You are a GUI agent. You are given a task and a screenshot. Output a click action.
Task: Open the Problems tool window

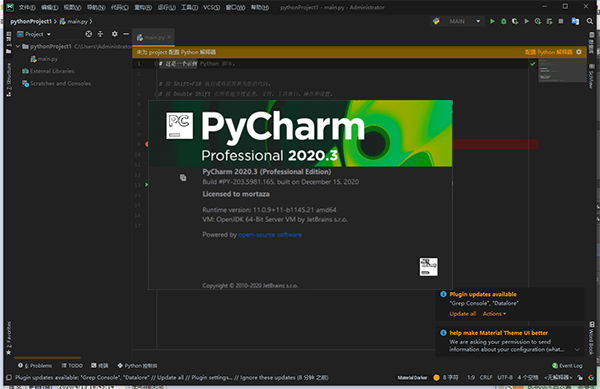click(35, 366)
